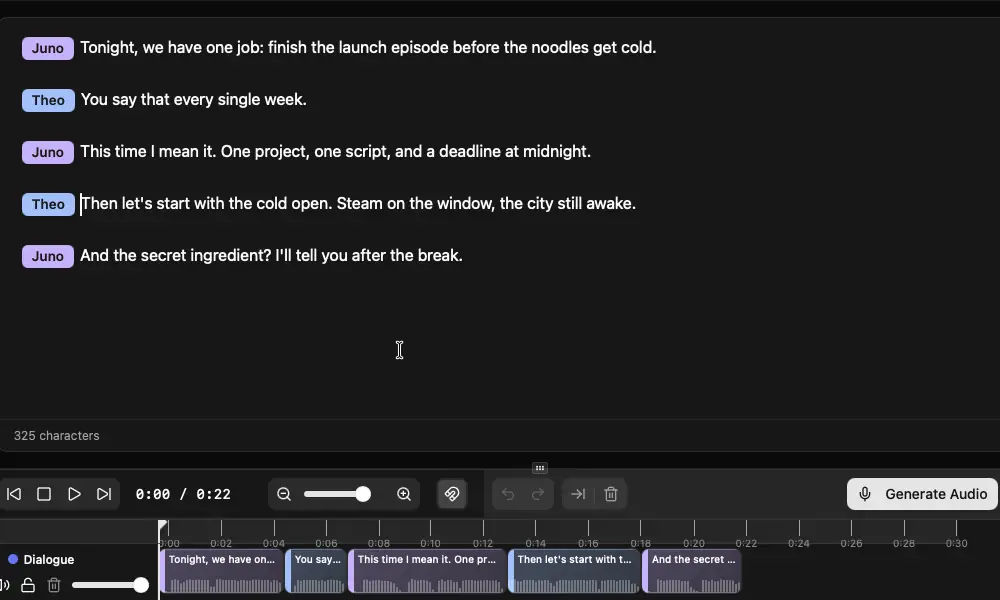Adjust the timeline zoom slider handle
Viewport: 1000px width, 600px height.
(x=363, y=494)
